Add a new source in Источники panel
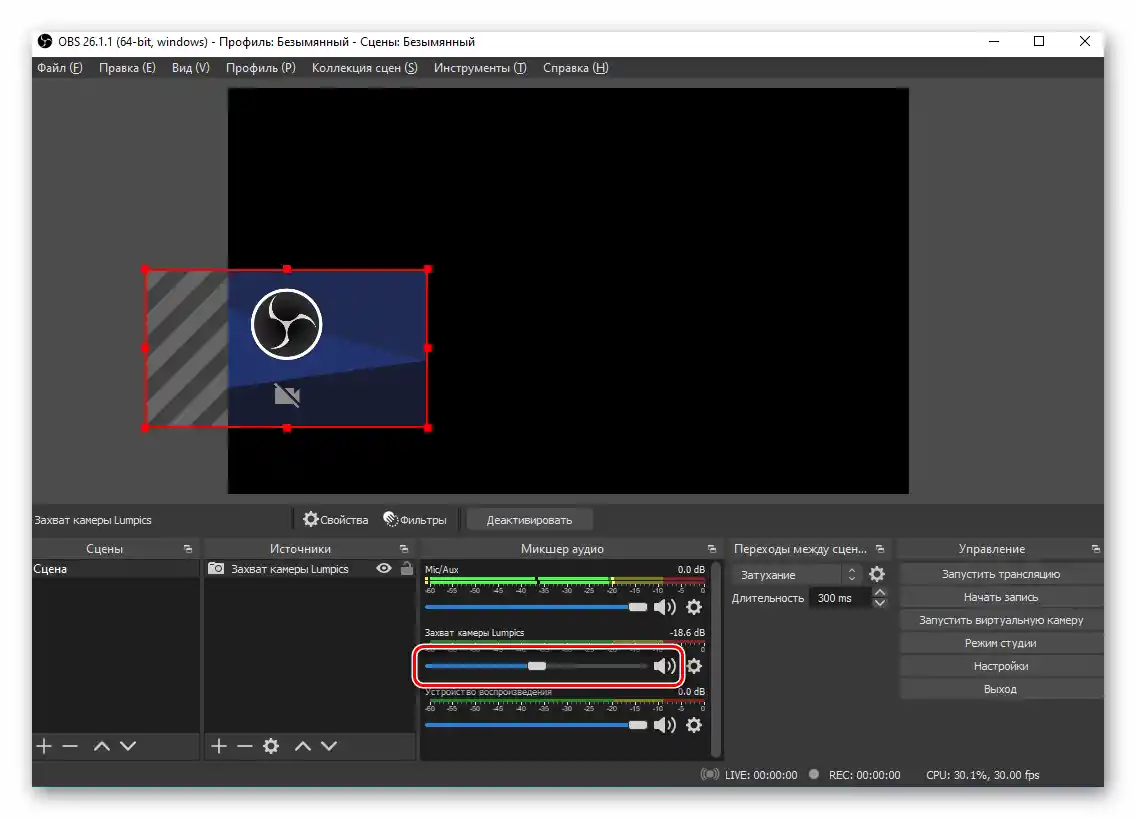The image size is (1136, 819). tap(219, 746)
